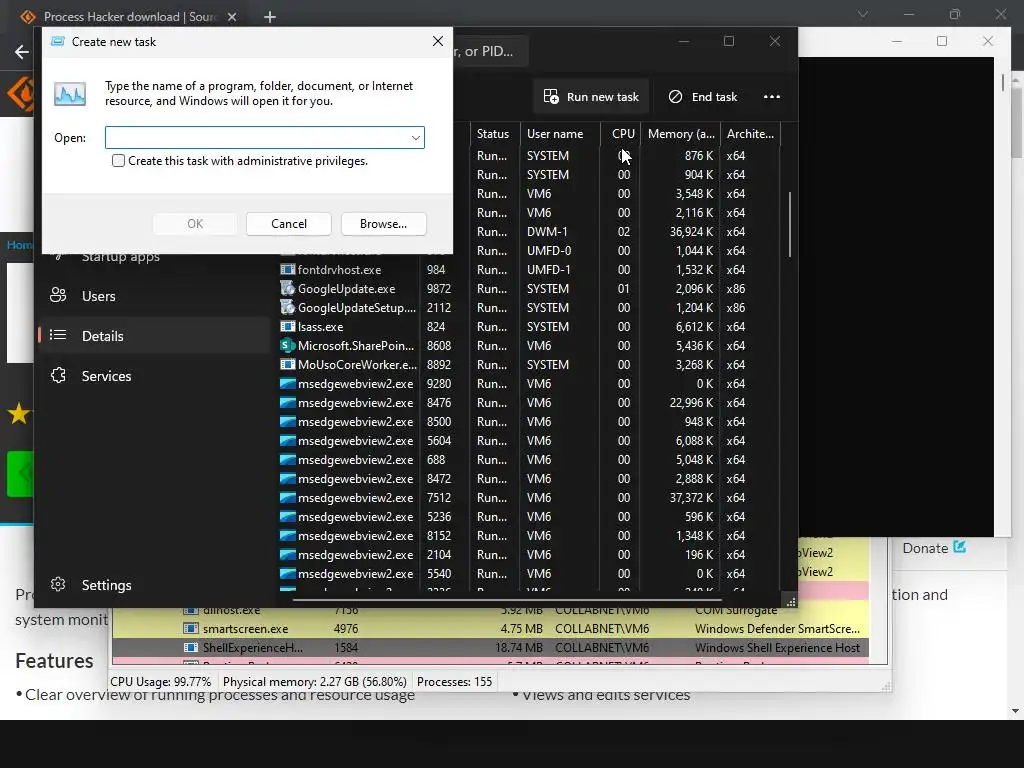
Task: Click icon of msedgewebview2.exe PID 7512
Action: (x=287, y=497)
